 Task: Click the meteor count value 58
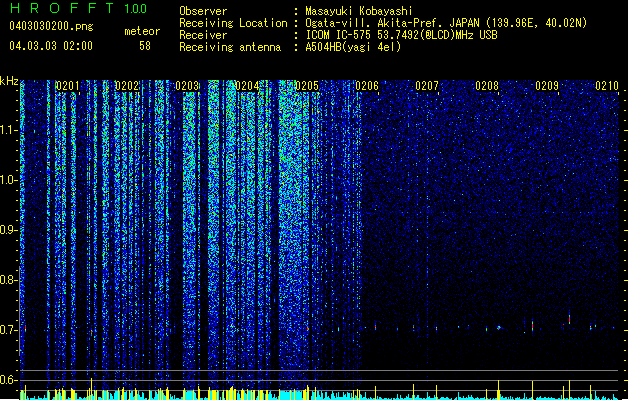pos(145,46)
